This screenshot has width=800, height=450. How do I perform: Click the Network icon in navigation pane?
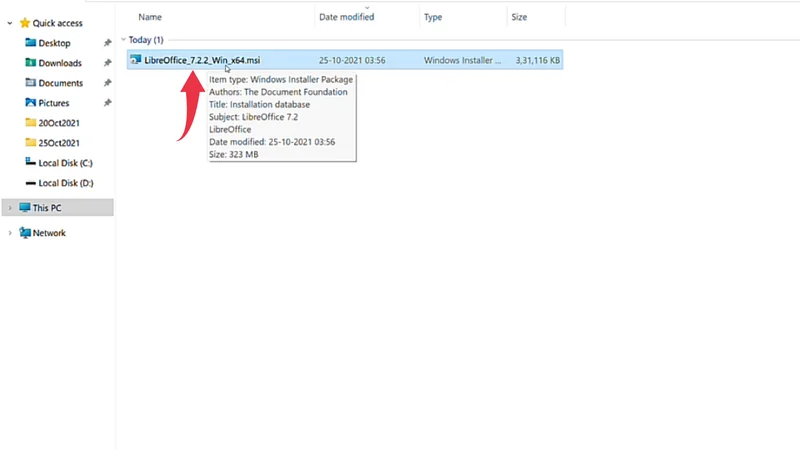tap(24, 233)
